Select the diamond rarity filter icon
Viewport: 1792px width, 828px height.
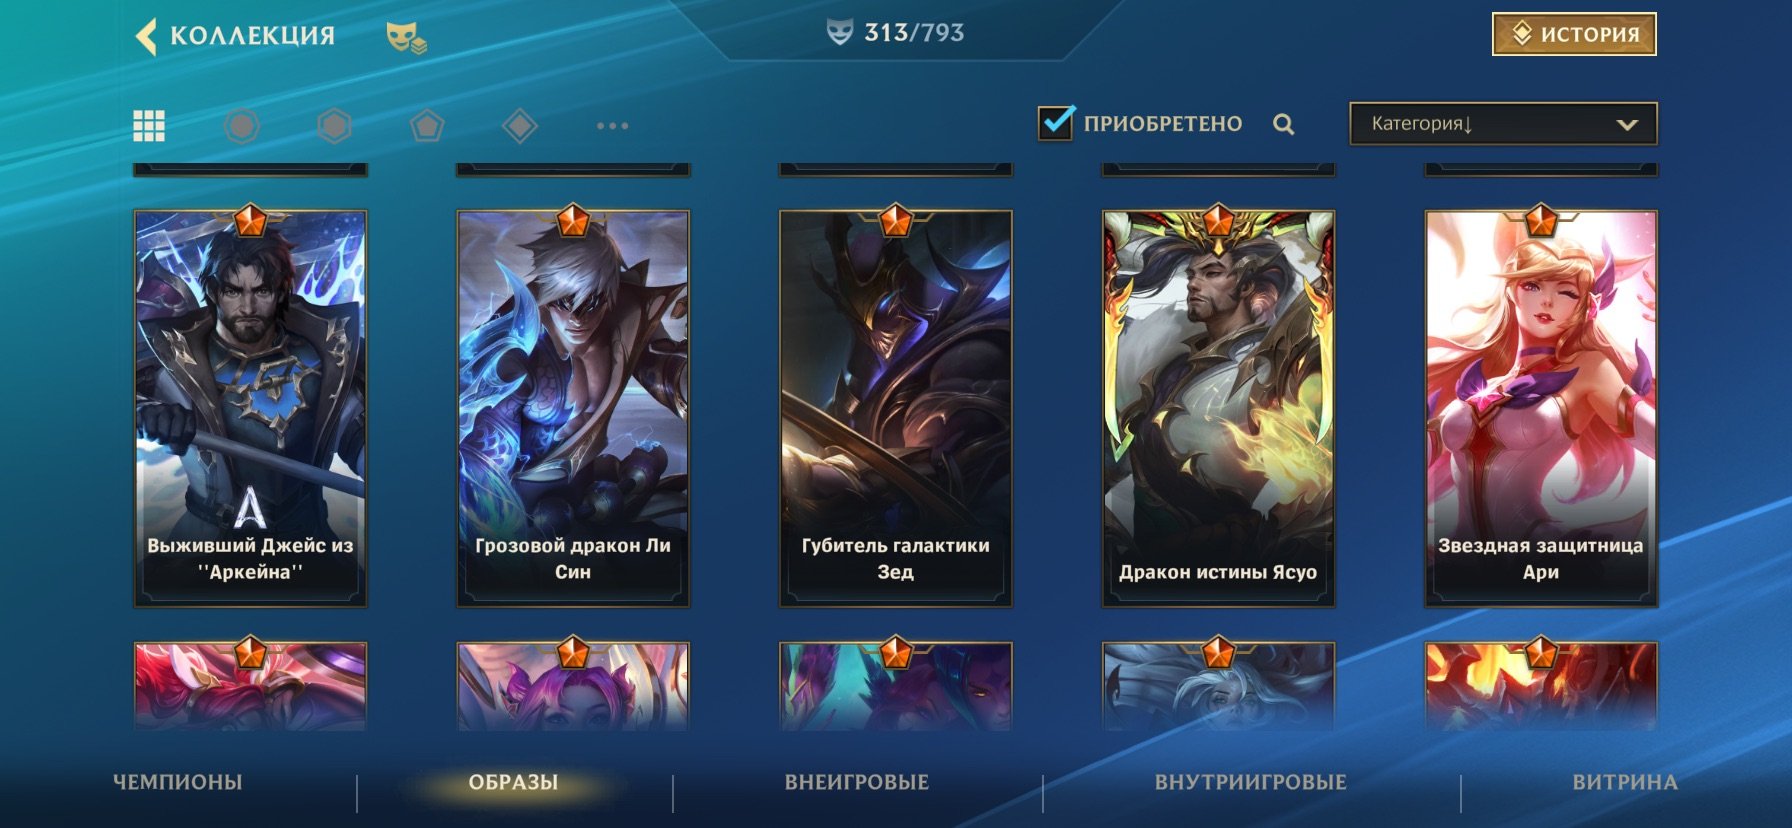click(520, 126)
